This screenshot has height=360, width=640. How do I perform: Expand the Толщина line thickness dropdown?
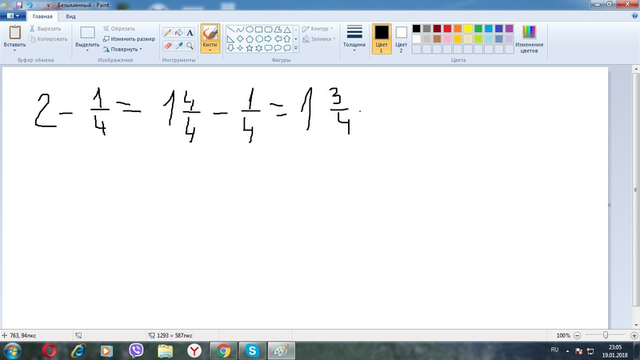pyautogui.click(x=354, y=39)
